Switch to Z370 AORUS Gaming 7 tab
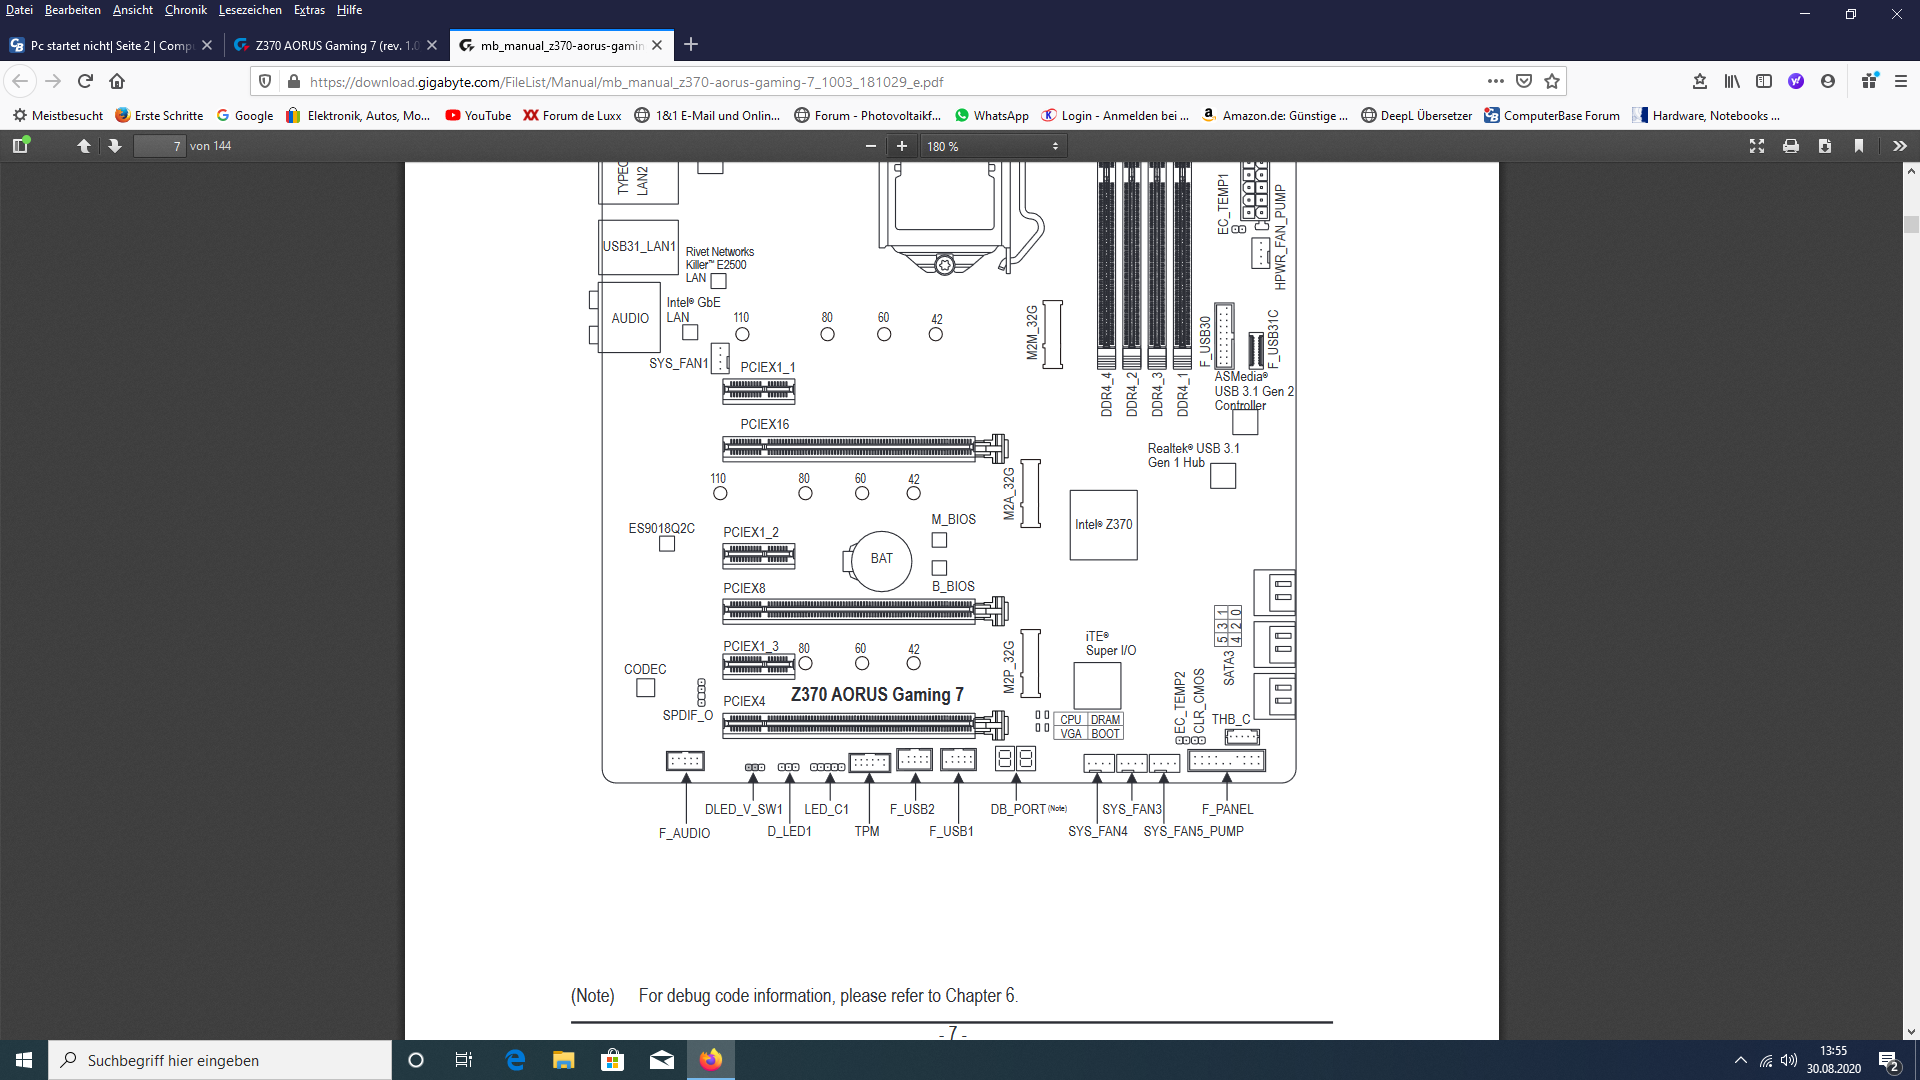 point(330,45)
